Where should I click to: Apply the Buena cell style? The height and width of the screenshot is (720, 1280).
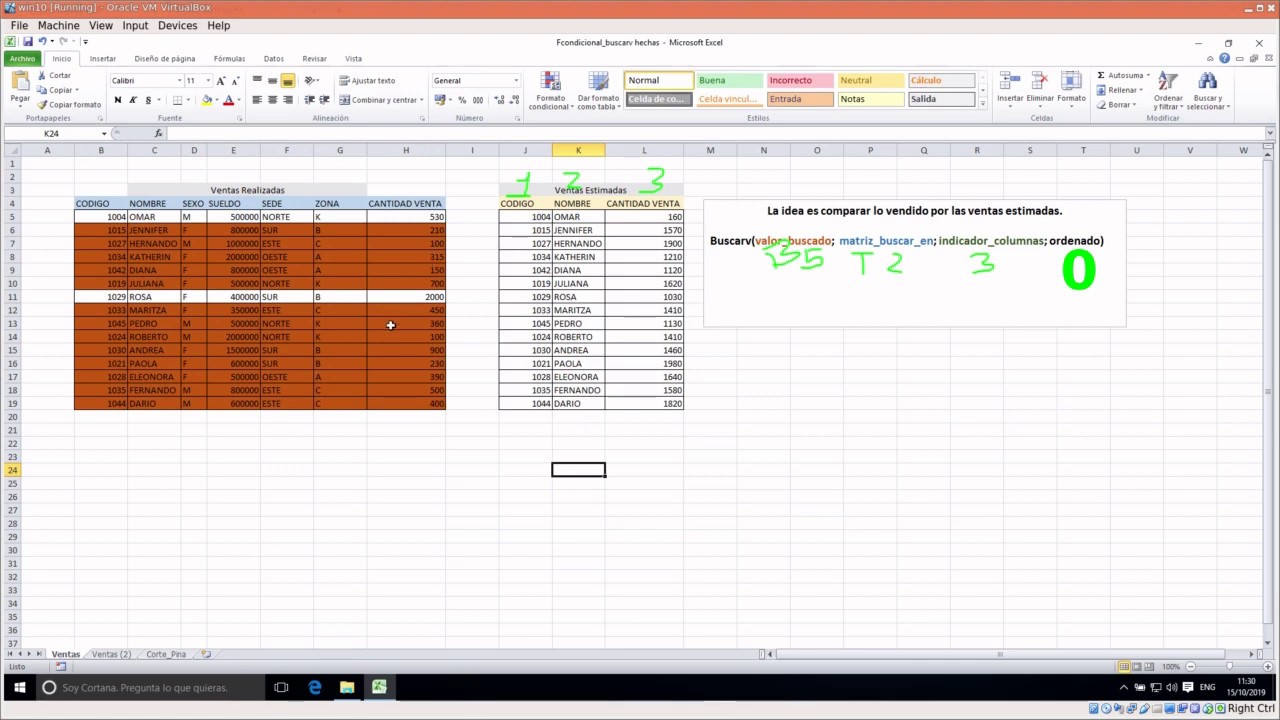coord(728,80)
